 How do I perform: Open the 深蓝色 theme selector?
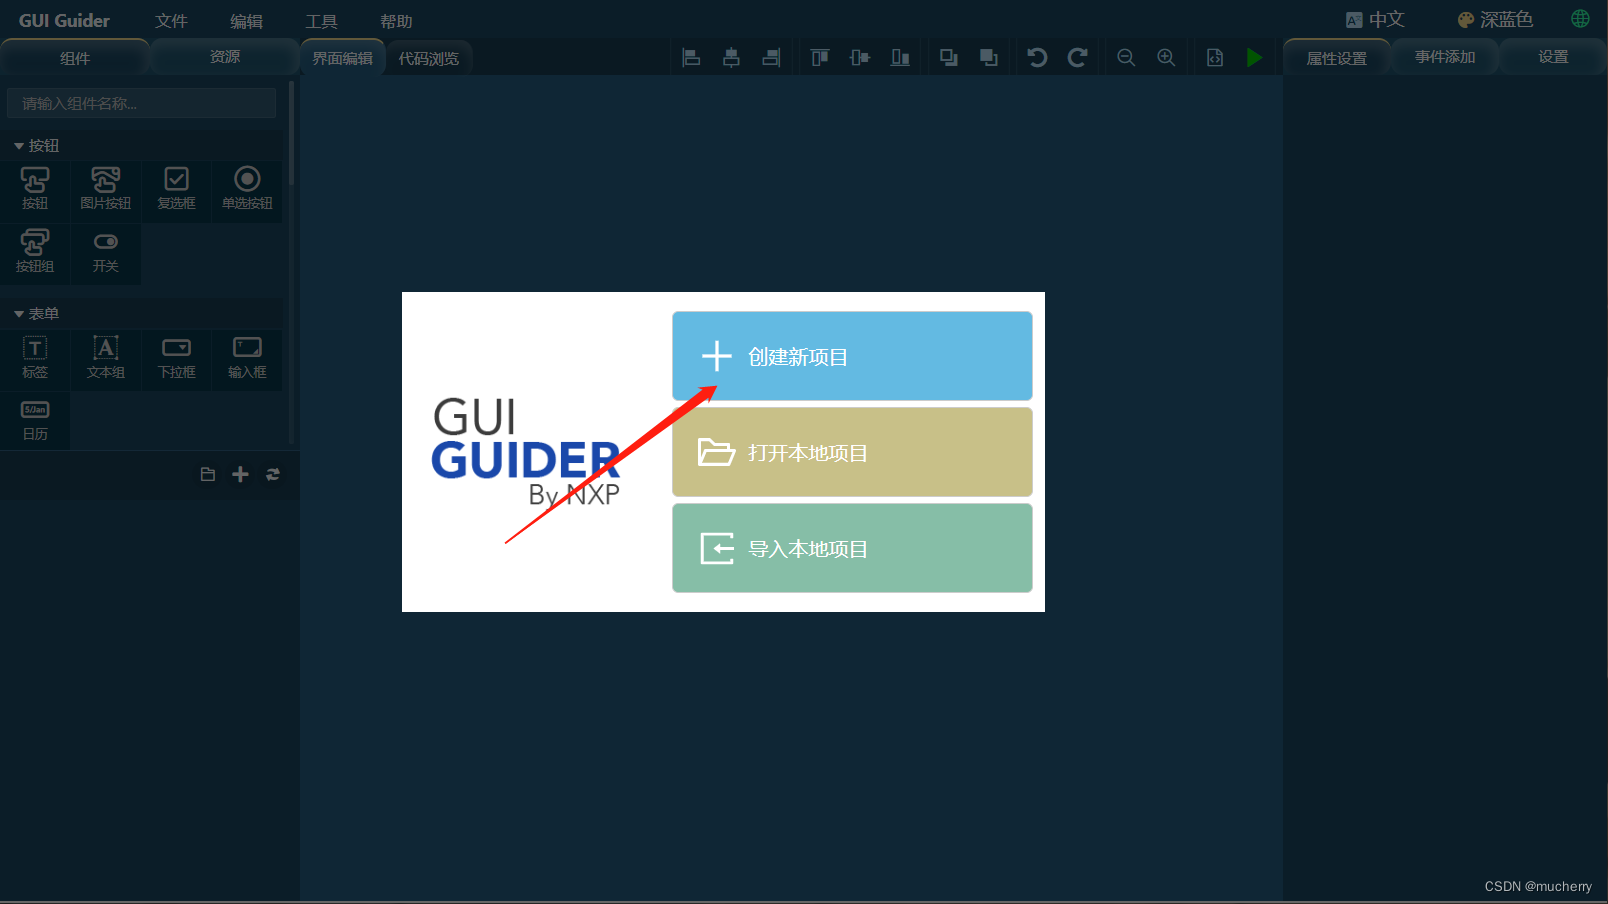[1495, 20]
